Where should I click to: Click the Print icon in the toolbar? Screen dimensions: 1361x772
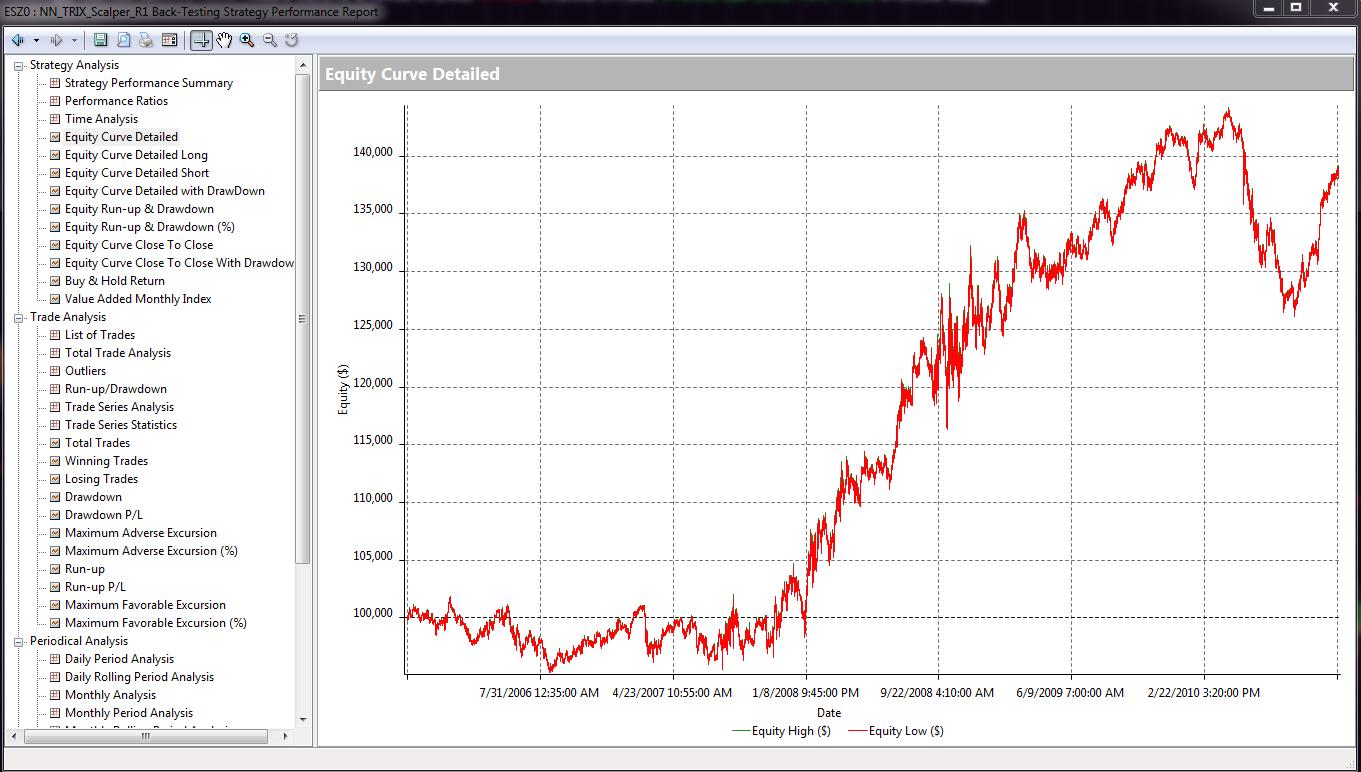[x=146, y=40]
